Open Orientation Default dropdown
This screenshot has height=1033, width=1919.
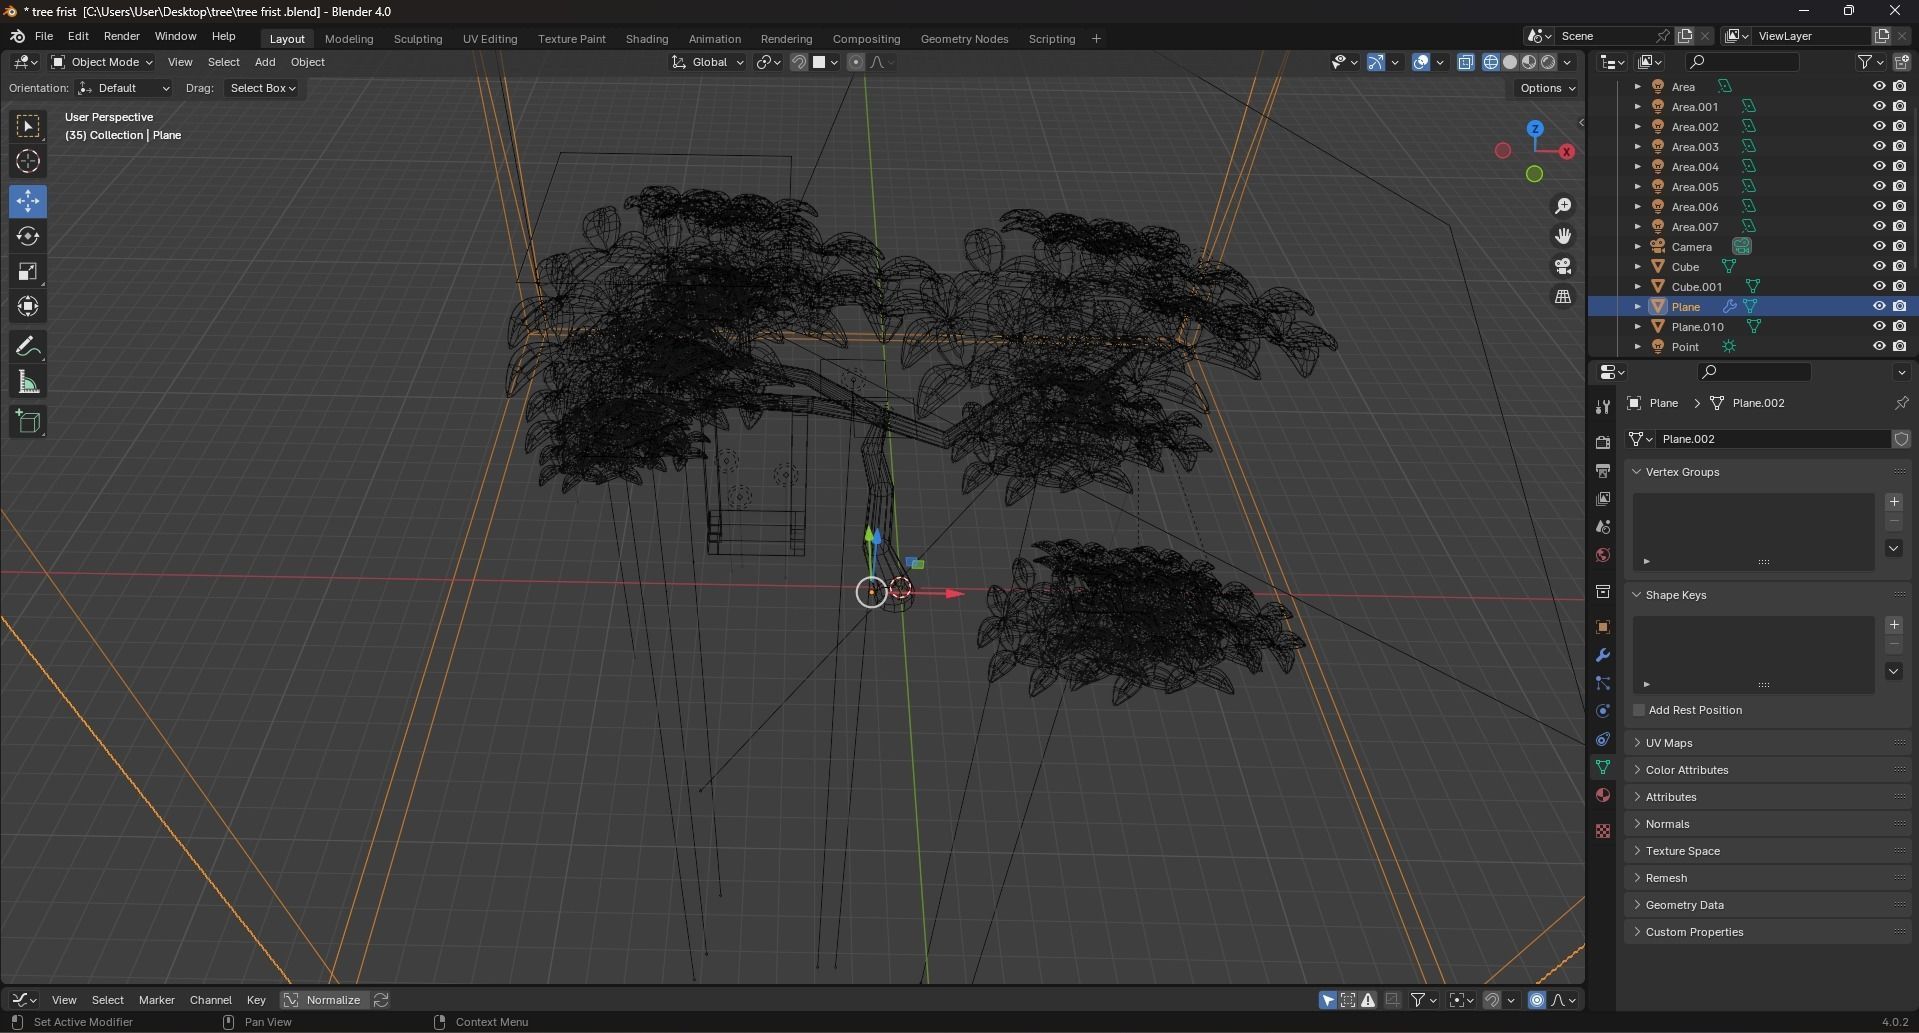tap(124, 88)
